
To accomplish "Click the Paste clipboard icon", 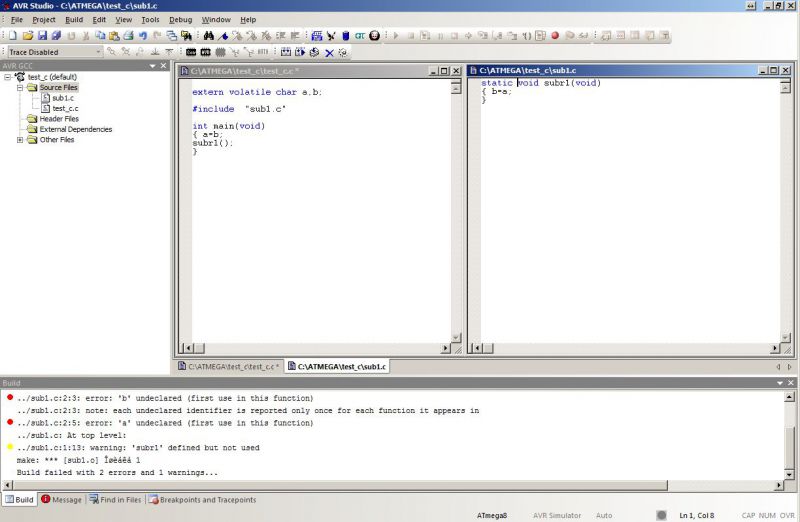I will click(114, 36).
